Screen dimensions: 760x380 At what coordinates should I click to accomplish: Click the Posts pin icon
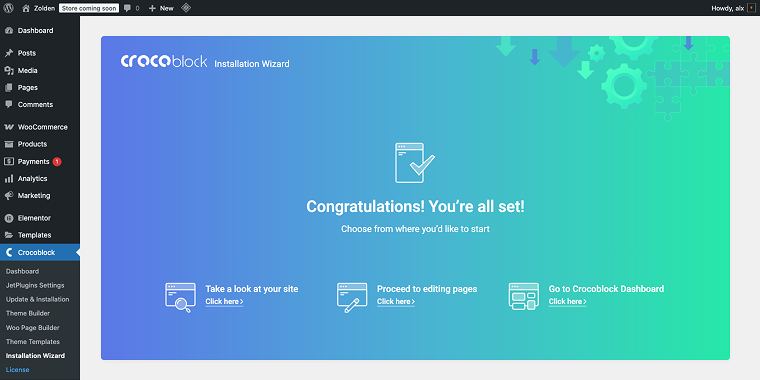point(9,53)
